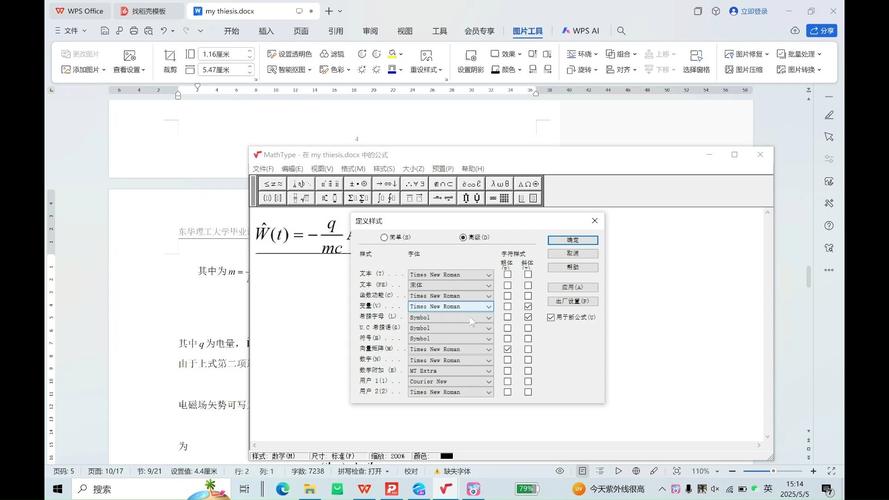The image size is (889, 500).
Task: Open MathType arrow symbols palette
Action: 386,184
